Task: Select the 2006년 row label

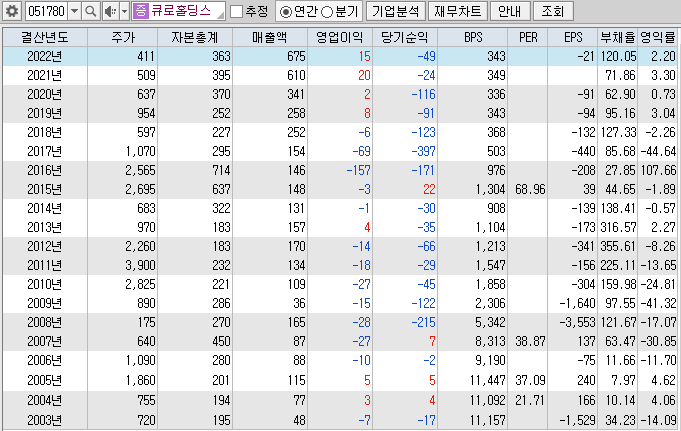Action: click(45, 361)
